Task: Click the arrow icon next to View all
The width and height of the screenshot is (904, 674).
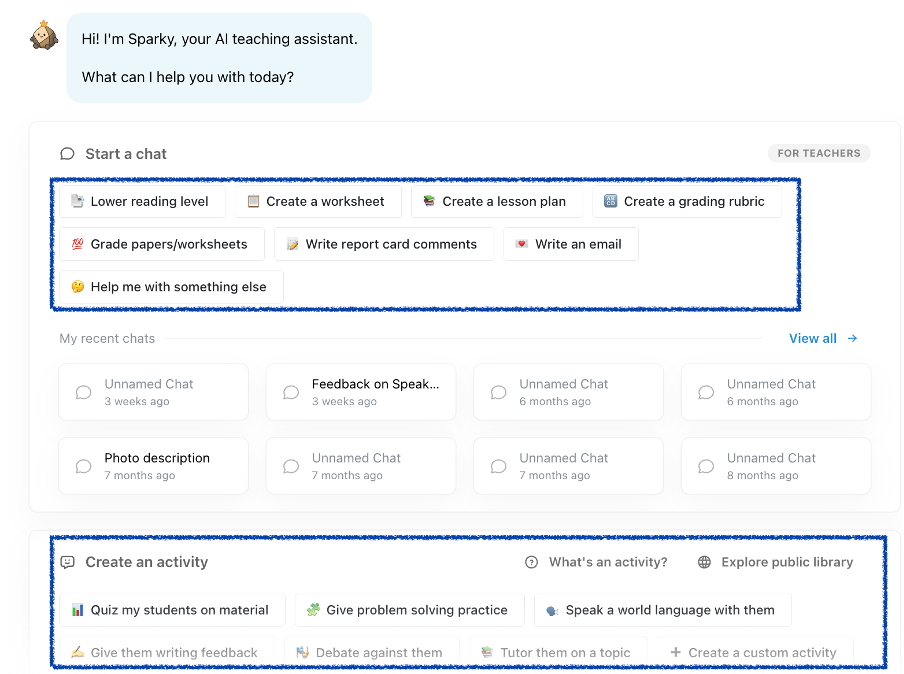Action: (853, 338)
